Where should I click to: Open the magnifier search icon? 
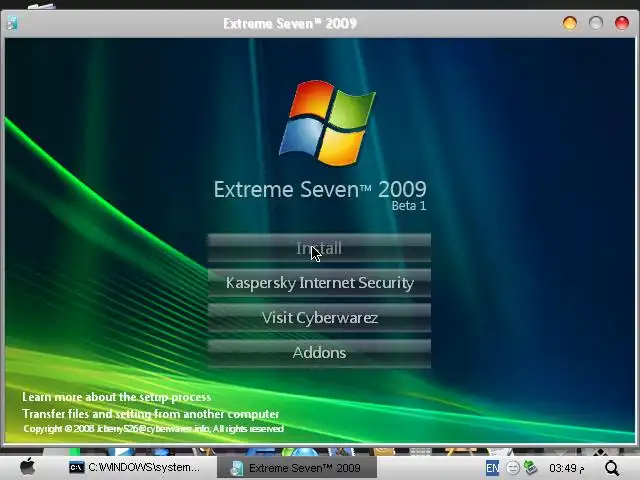(612, 468)
